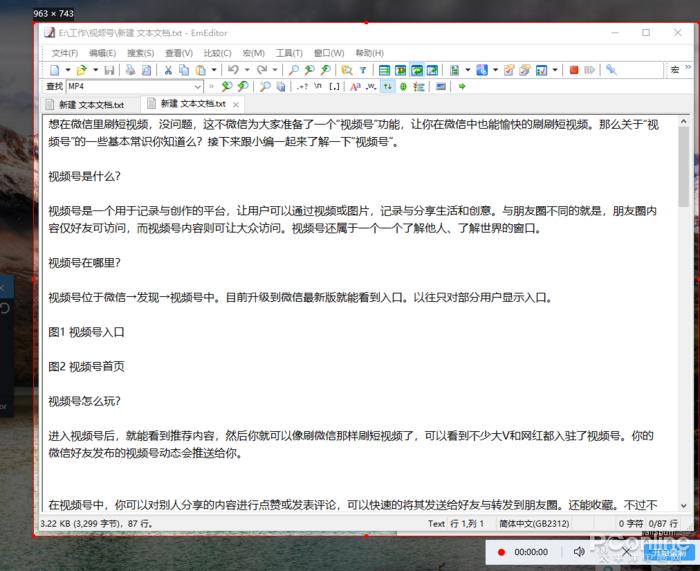The height and width of the screenshot is (571, 700).
Task: Click the speaker volume icon on recorder bar
Action: click(x=578, y=551)
